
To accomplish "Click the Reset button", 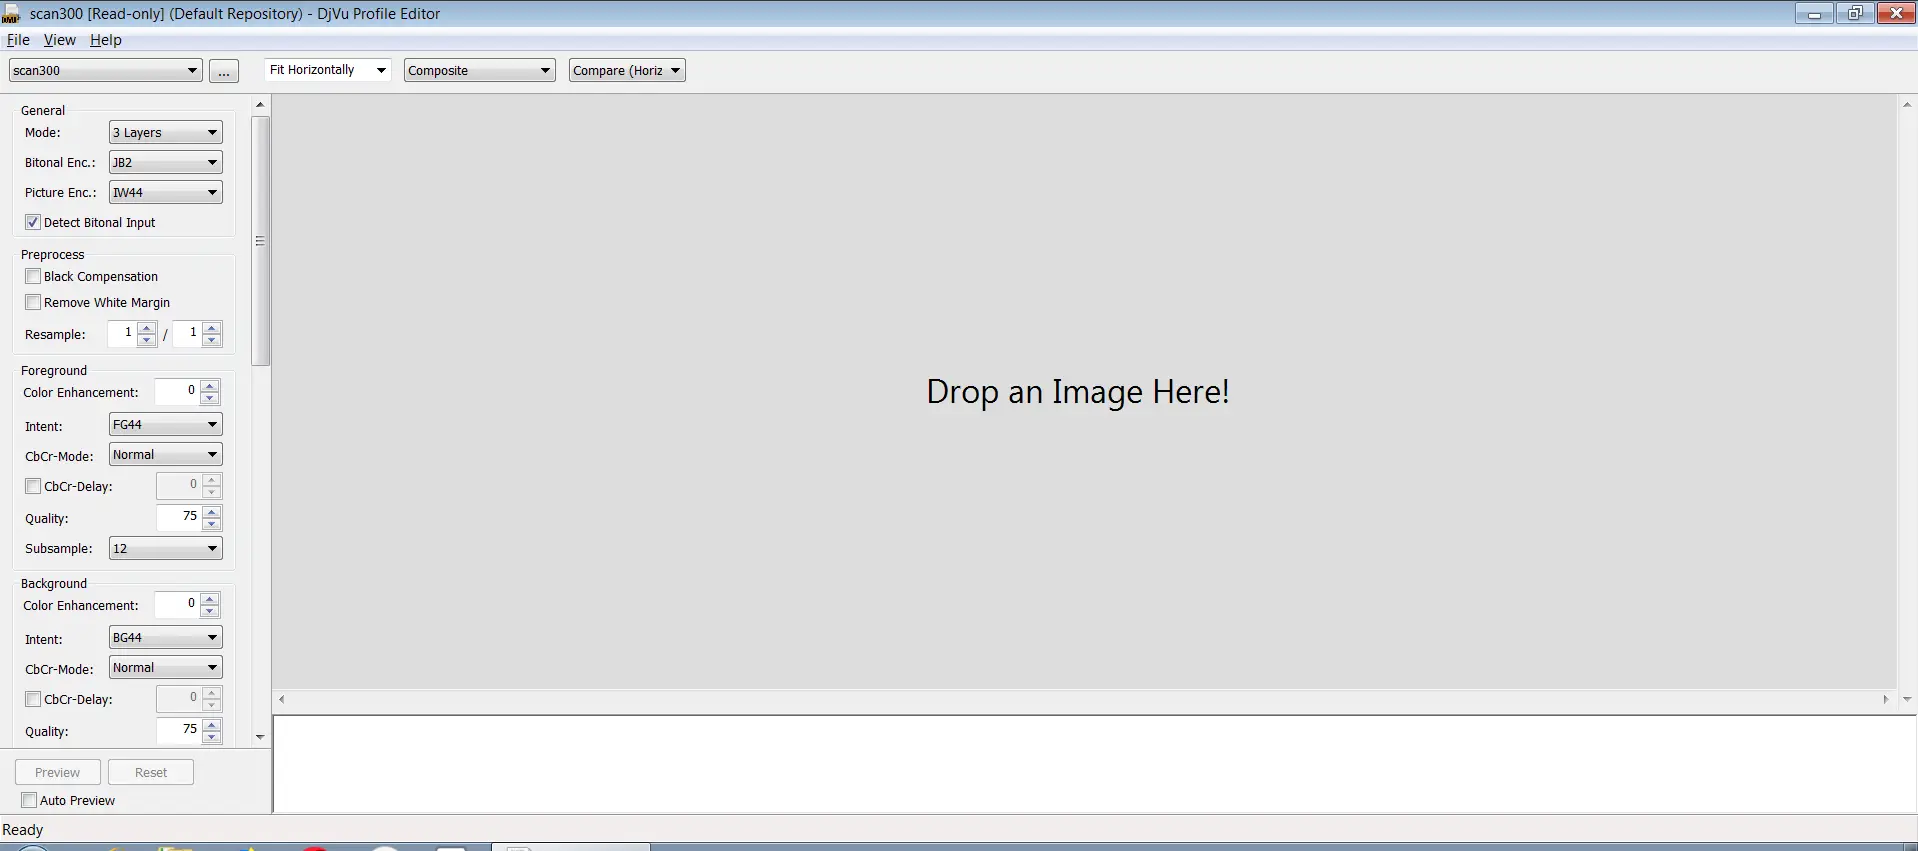I will 151,772.
